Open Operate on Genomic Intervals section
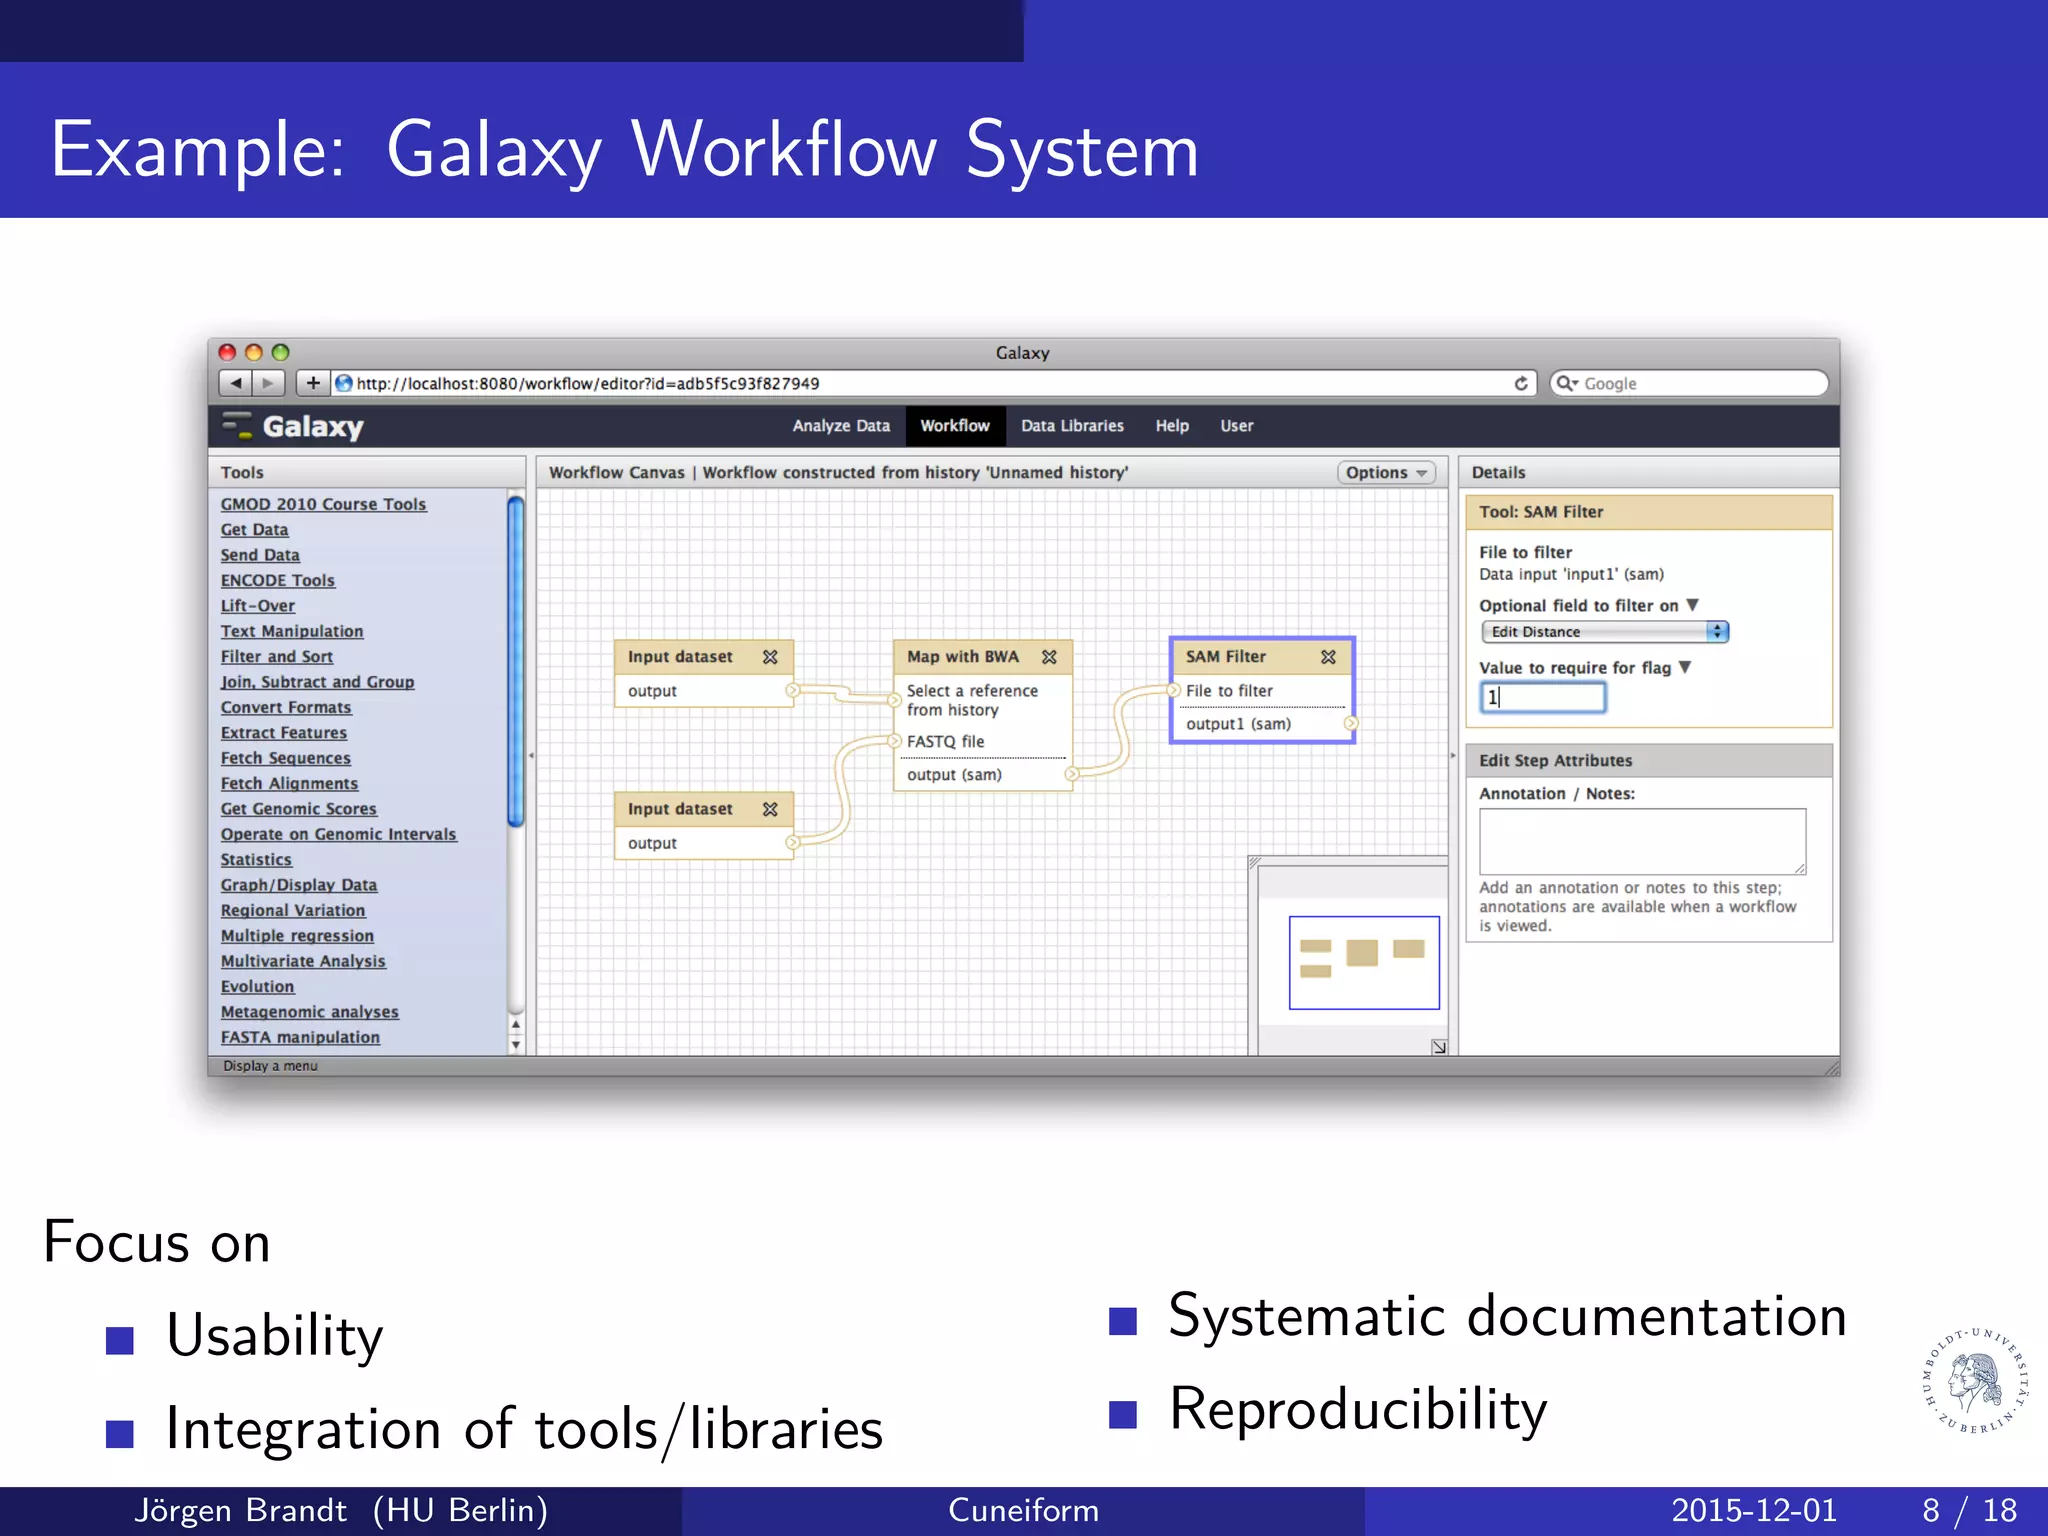The height and width of the screenshot is (1536, 2048). 338,834
